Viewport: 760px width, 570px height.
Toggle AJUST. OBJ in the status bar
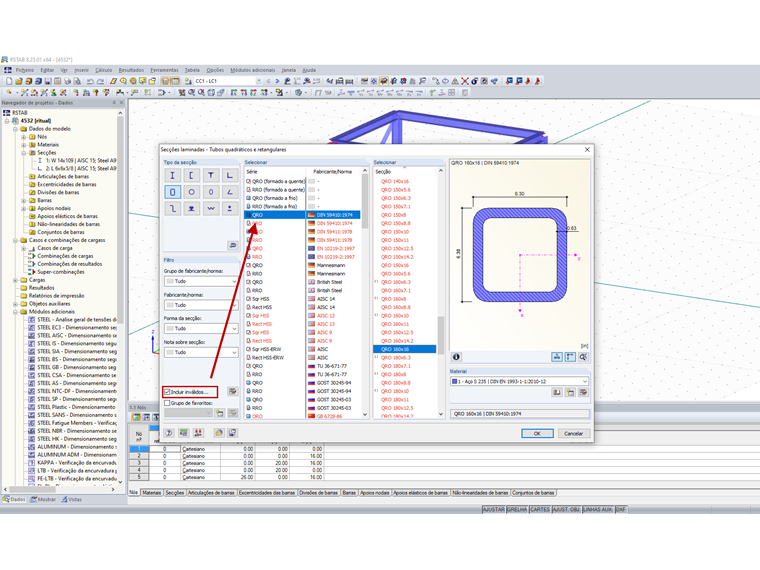pyautogui.click(x=566, y=509)
